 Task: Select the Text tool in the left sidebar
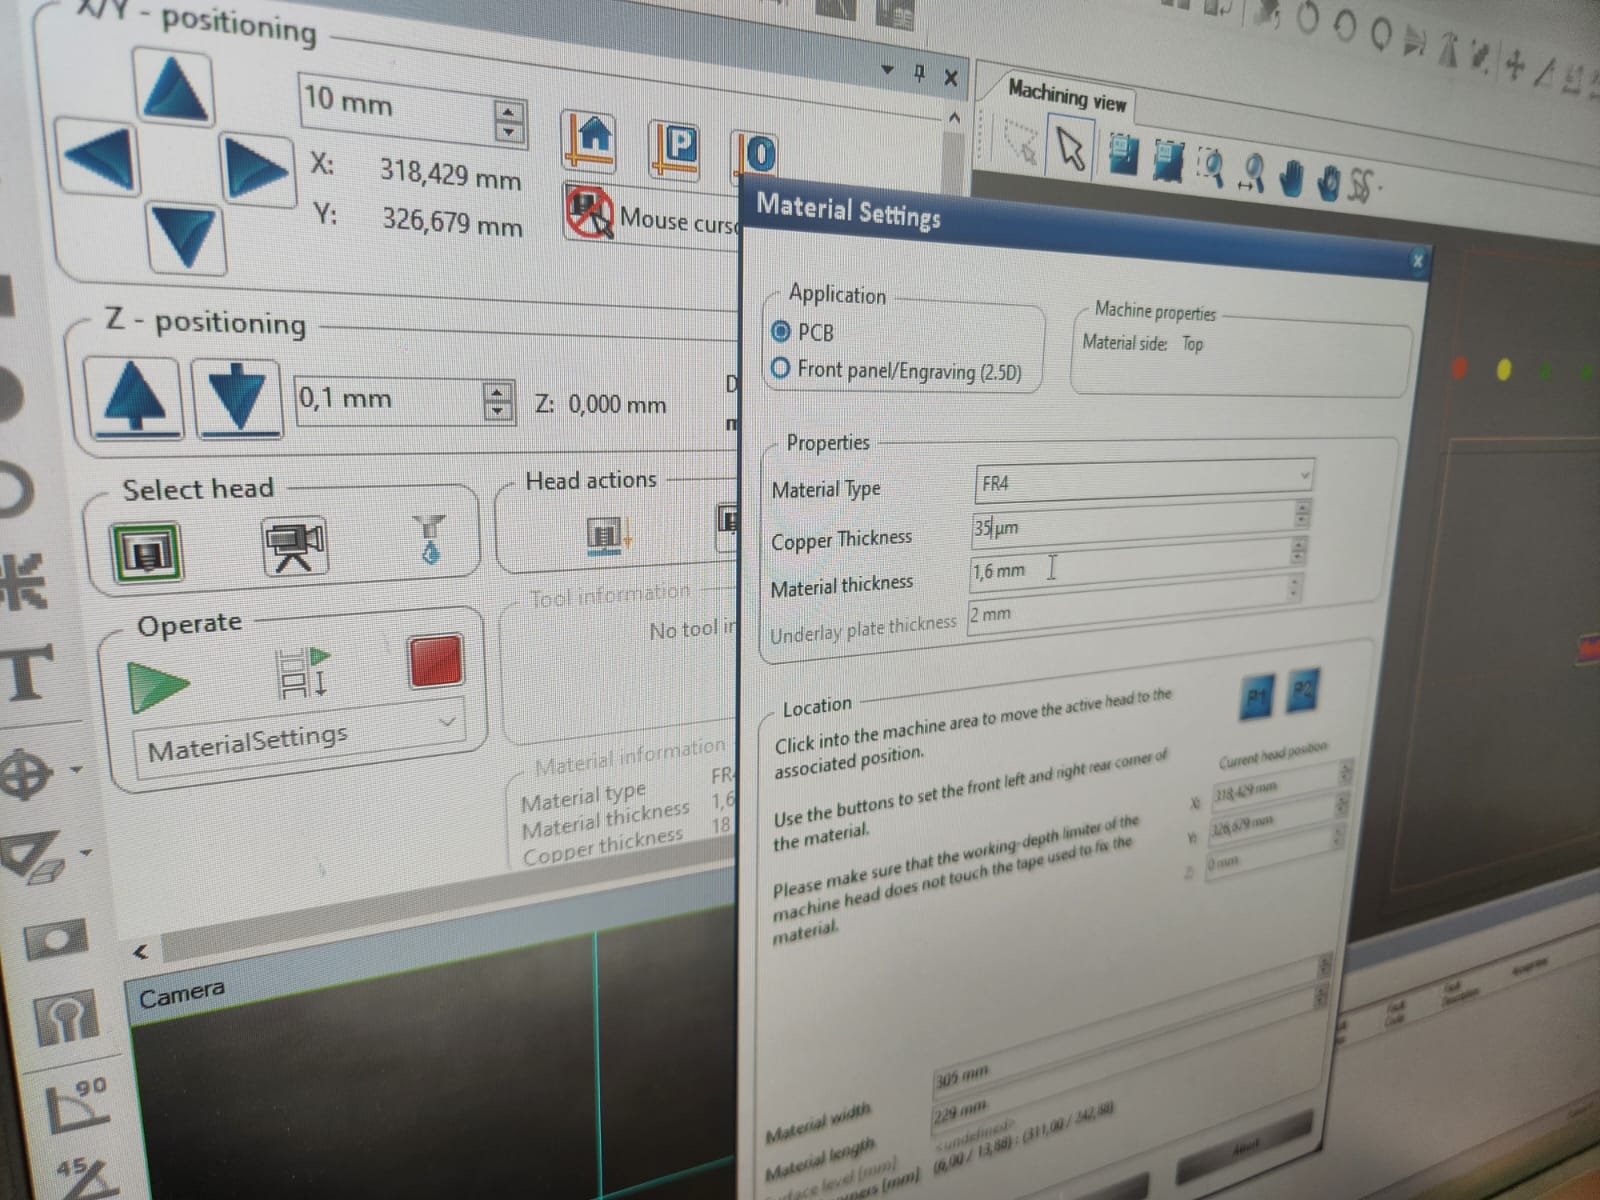[25, 672]
